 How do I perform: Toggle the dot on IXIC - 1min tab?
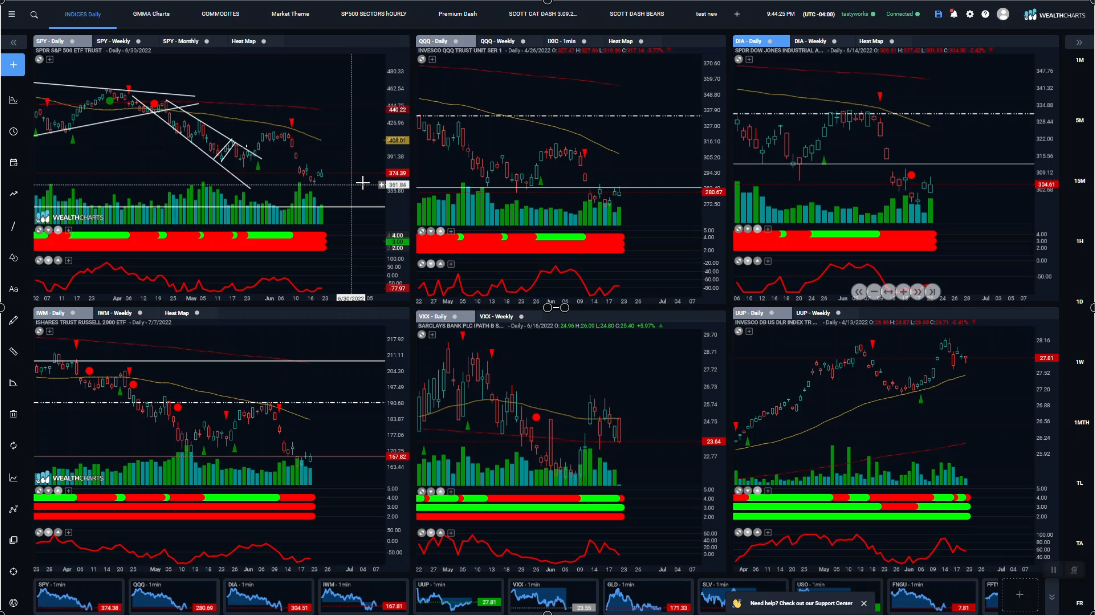coord(584,41)
